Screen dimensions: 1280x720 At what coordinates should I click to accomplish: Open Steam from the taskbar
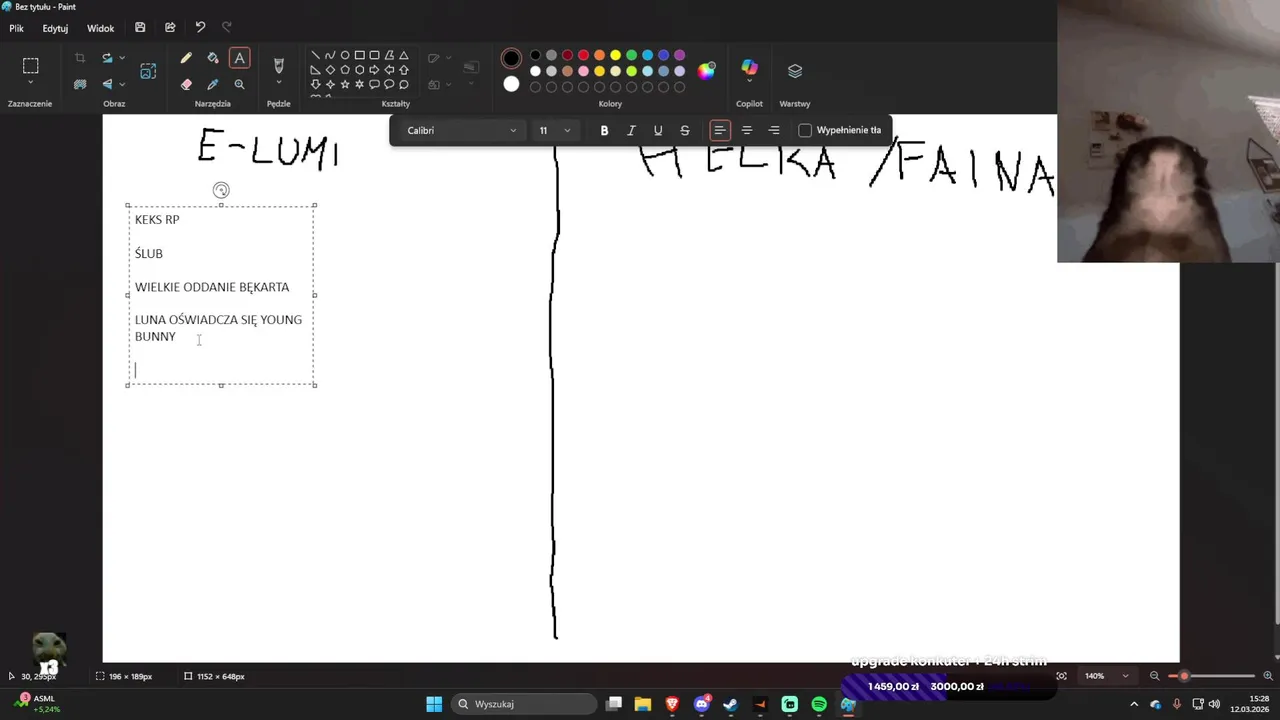pos(730,704)
